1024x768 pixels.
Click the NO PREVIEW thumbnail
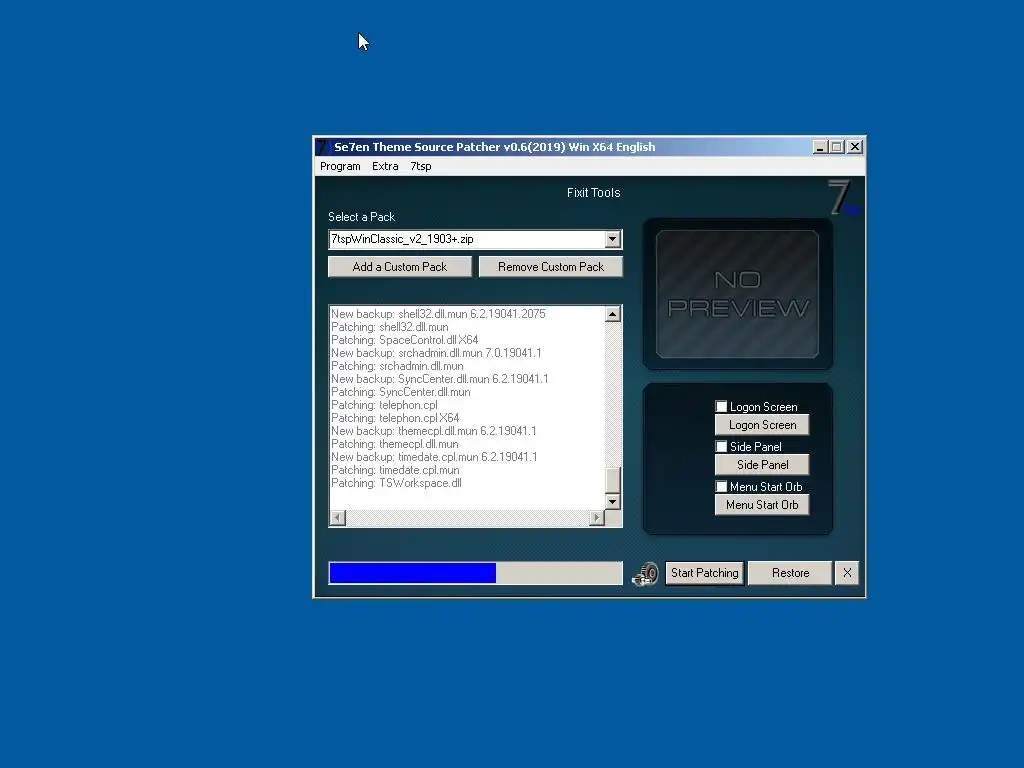point(737,294)
